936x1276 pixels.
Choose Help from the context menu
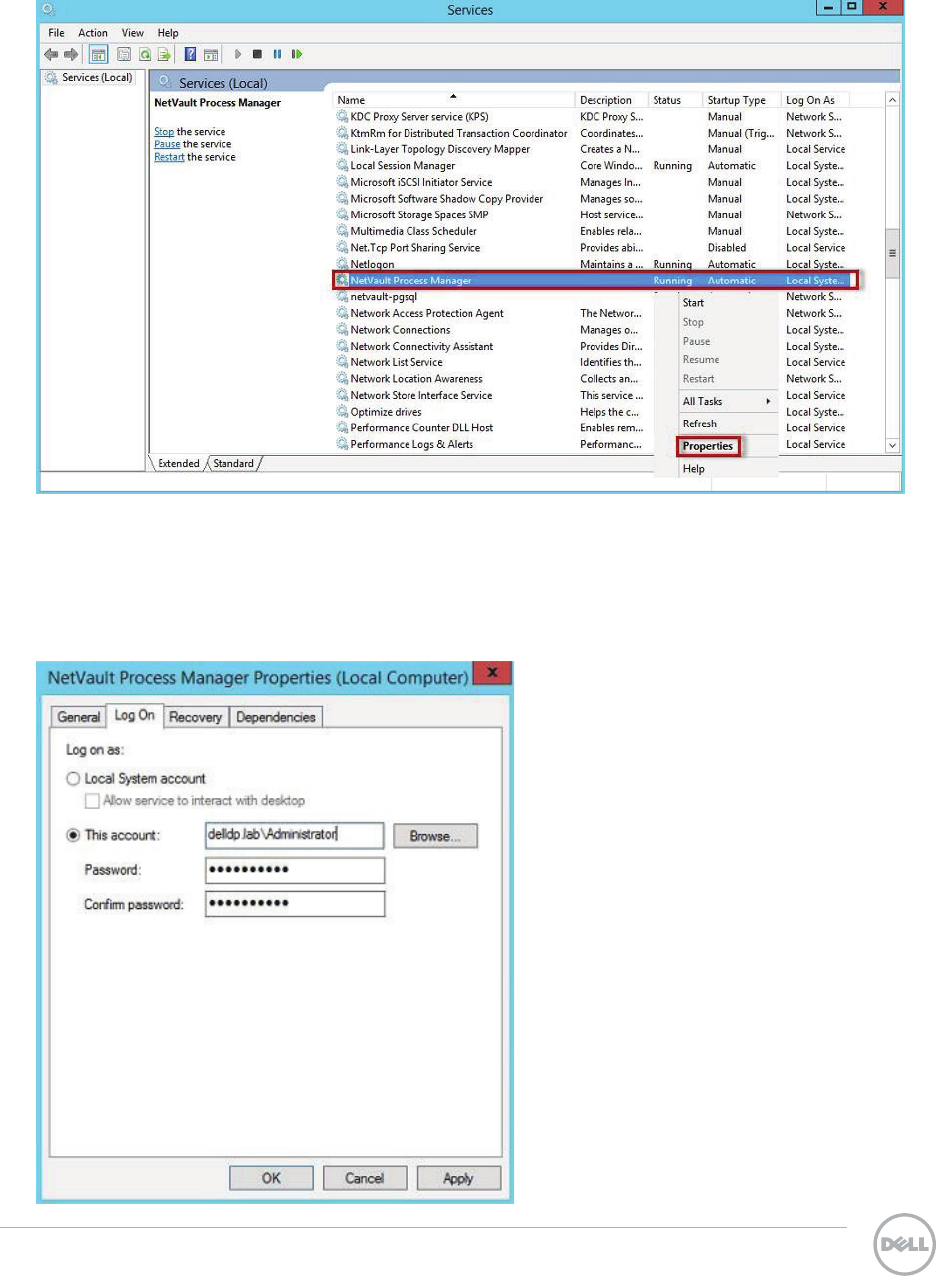click(x=693, y=469)
